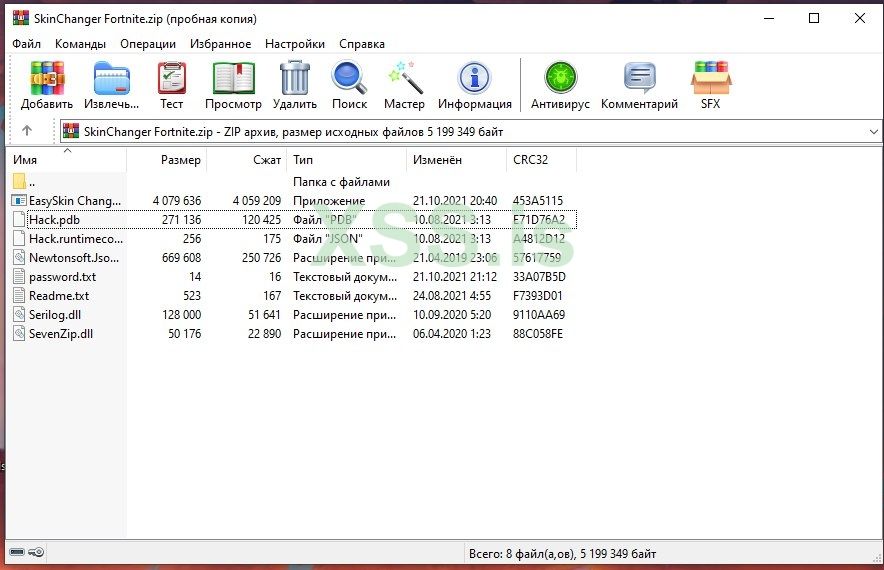Viewport: 884px width, 570px height.
Task: Select the password.txt file name
Action: coord(63,277)
